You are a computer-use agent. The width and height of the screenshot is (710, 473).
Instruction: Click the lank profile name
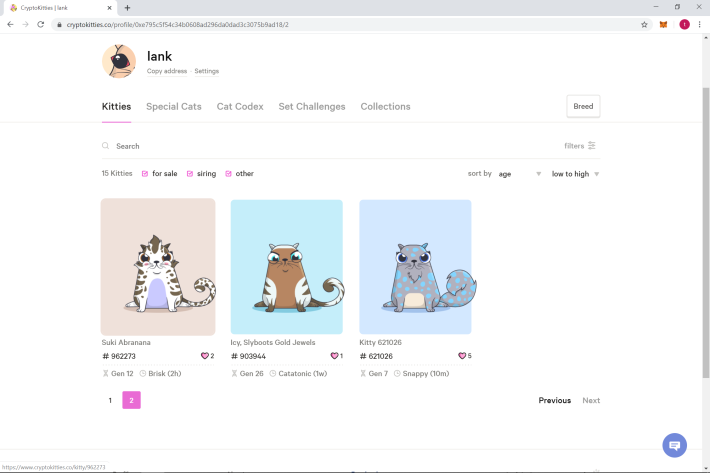pos(159,56)
